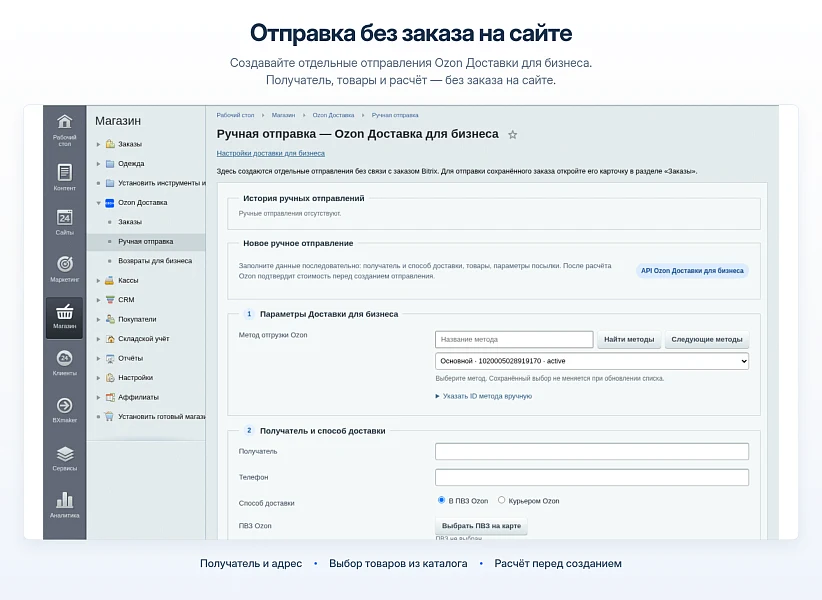Expand Указать ID метода вручную
This screenshot has width=822, height=600.
[483, 396]
